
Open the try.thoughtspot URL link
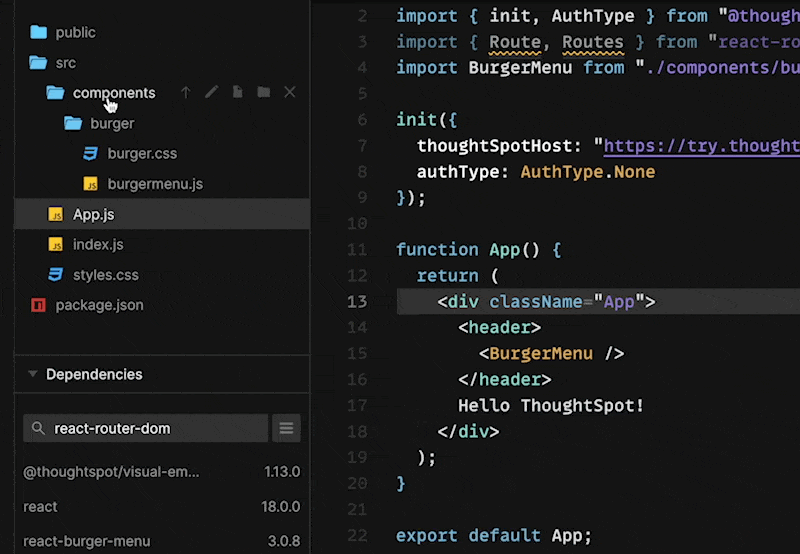[x=702, y=146]
